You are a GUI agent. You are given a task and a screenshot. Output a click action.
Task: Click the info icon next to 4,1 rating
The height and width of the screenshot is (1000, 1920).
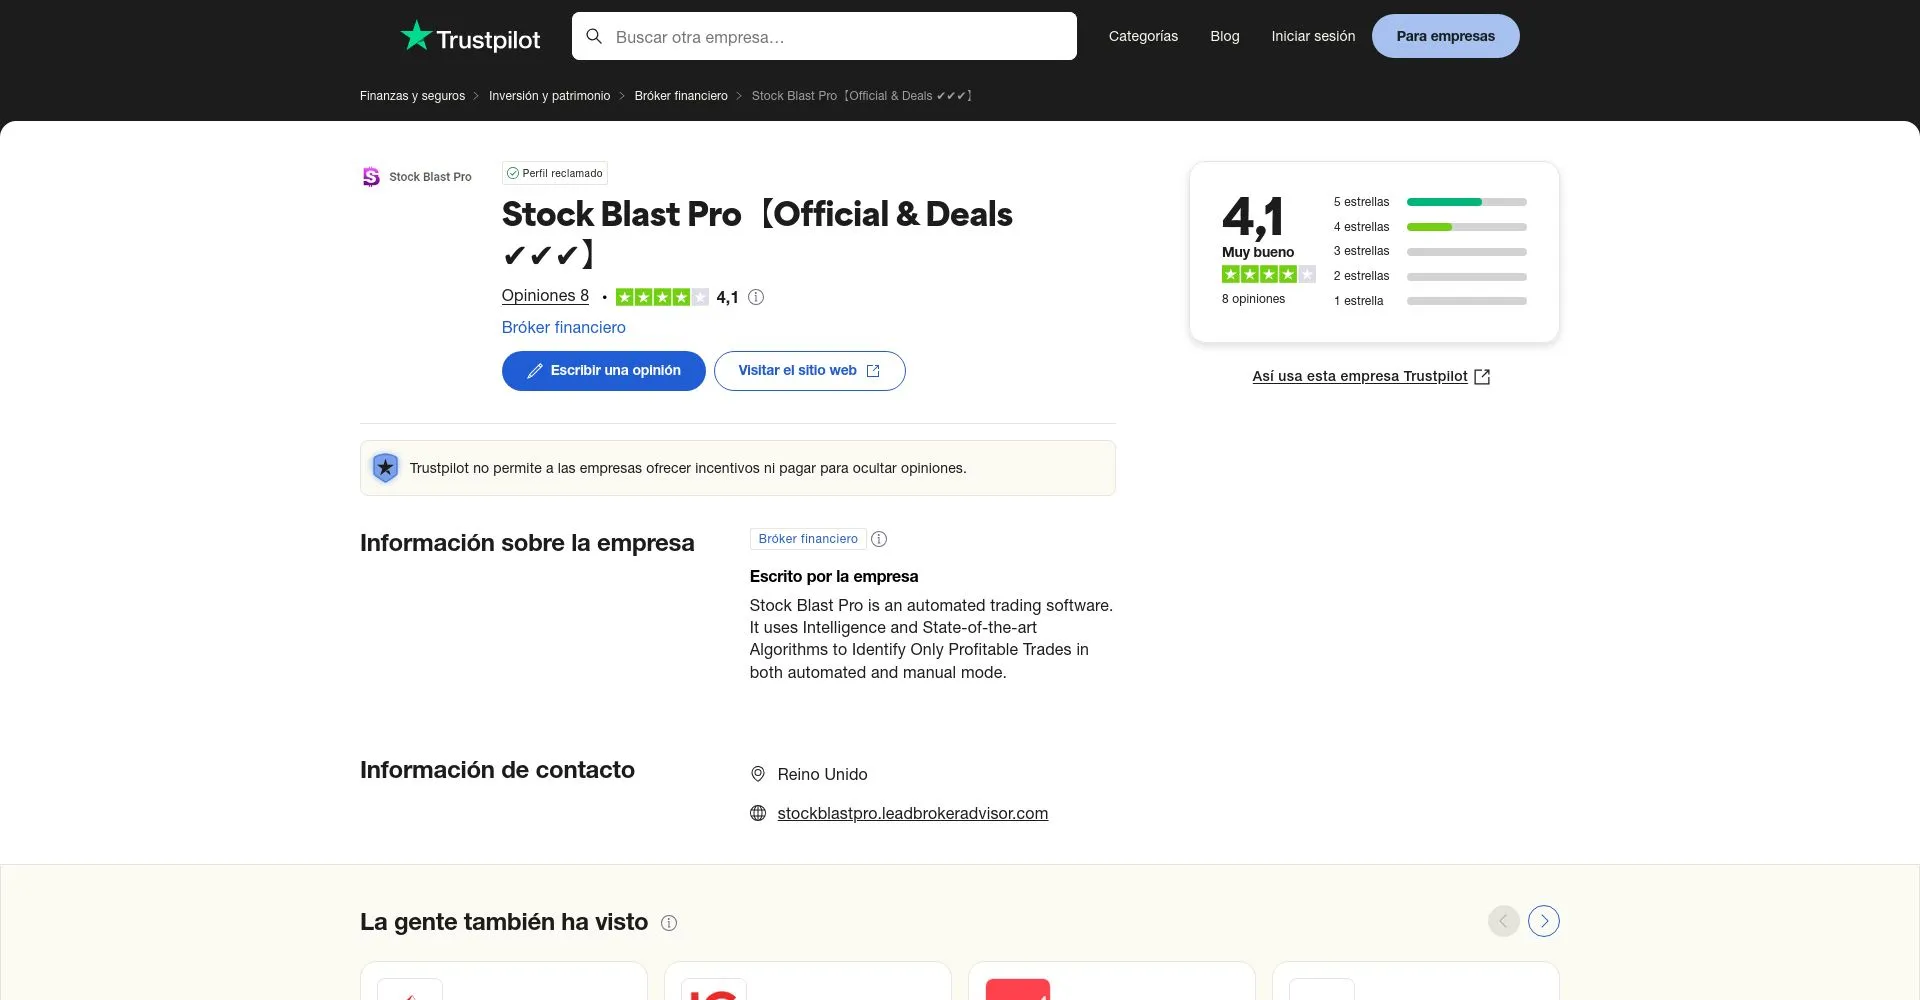click(x=756, y=297)
